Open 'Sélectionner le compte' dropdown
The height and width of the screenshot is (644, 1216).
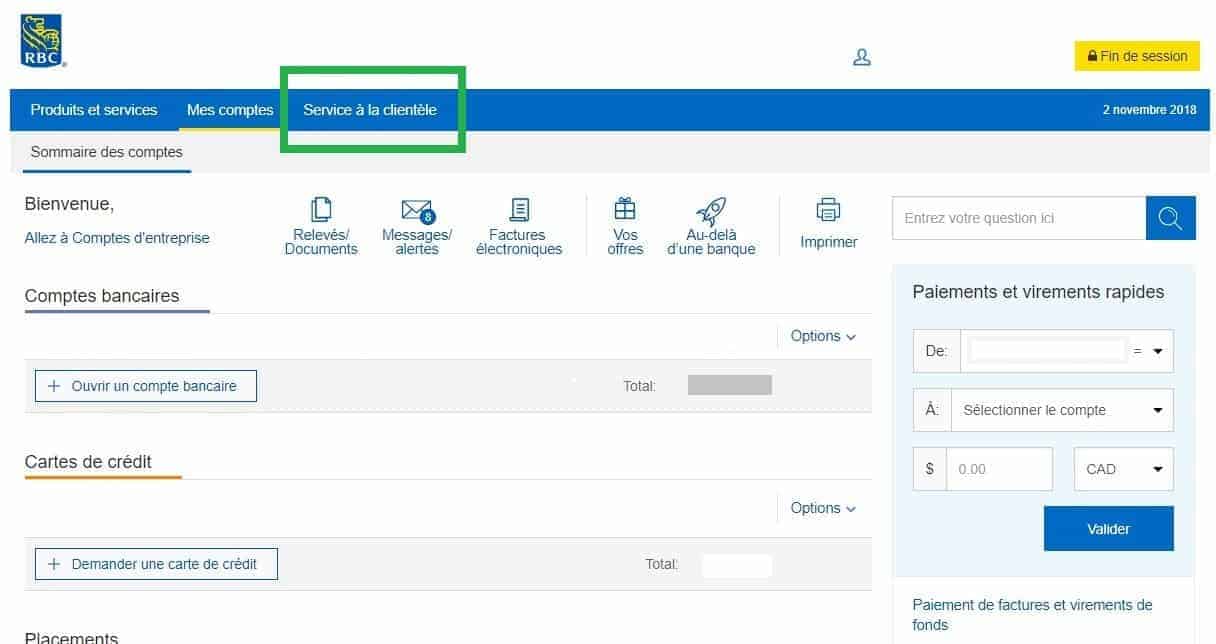(x=1062, y=410)
